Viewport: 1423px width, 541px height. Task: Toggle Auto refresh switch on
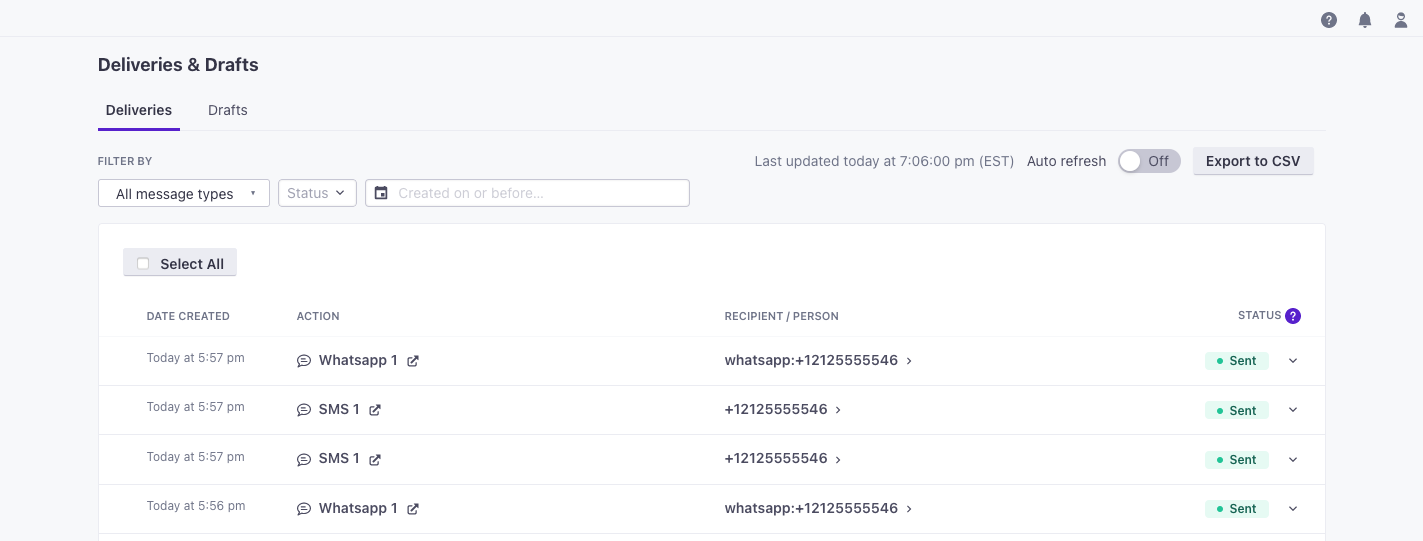(x=1148, y=161)
